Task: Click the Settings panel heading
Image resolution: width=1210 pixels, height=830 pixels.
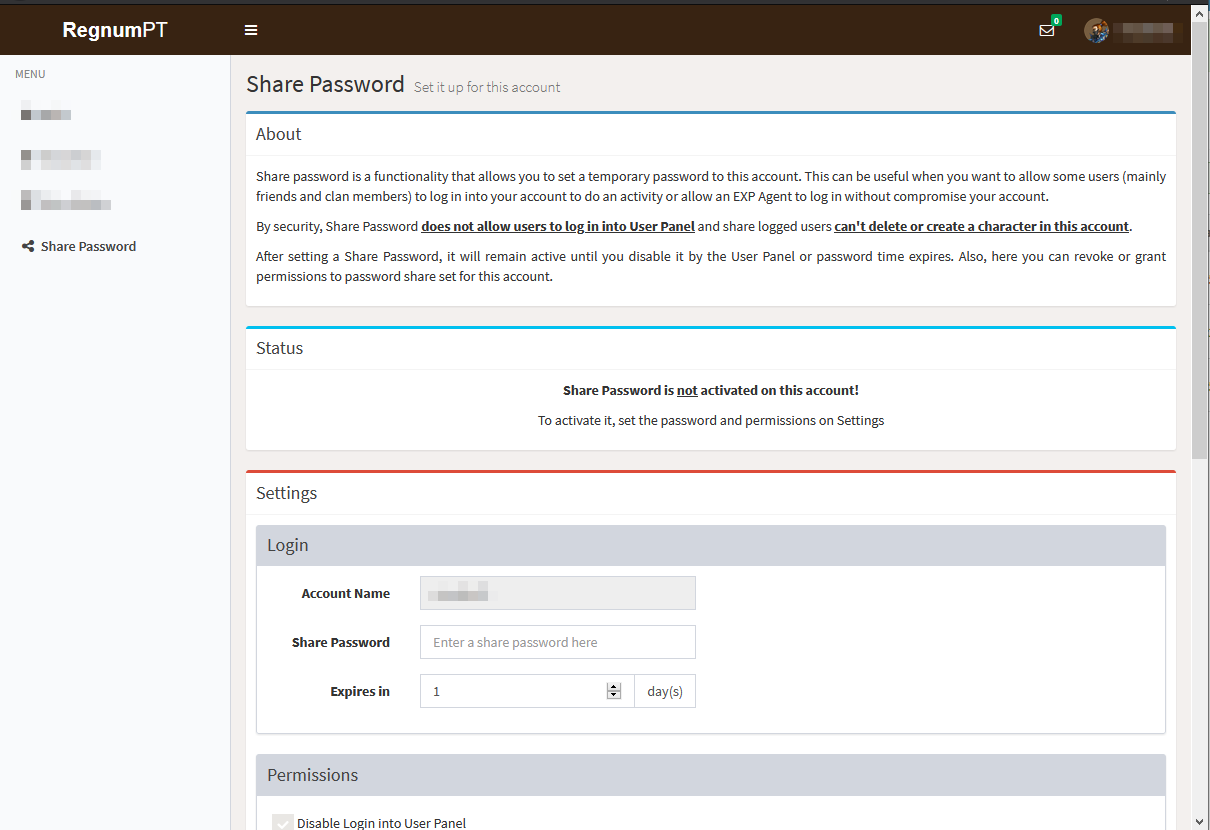Action: tap(286, 493)
